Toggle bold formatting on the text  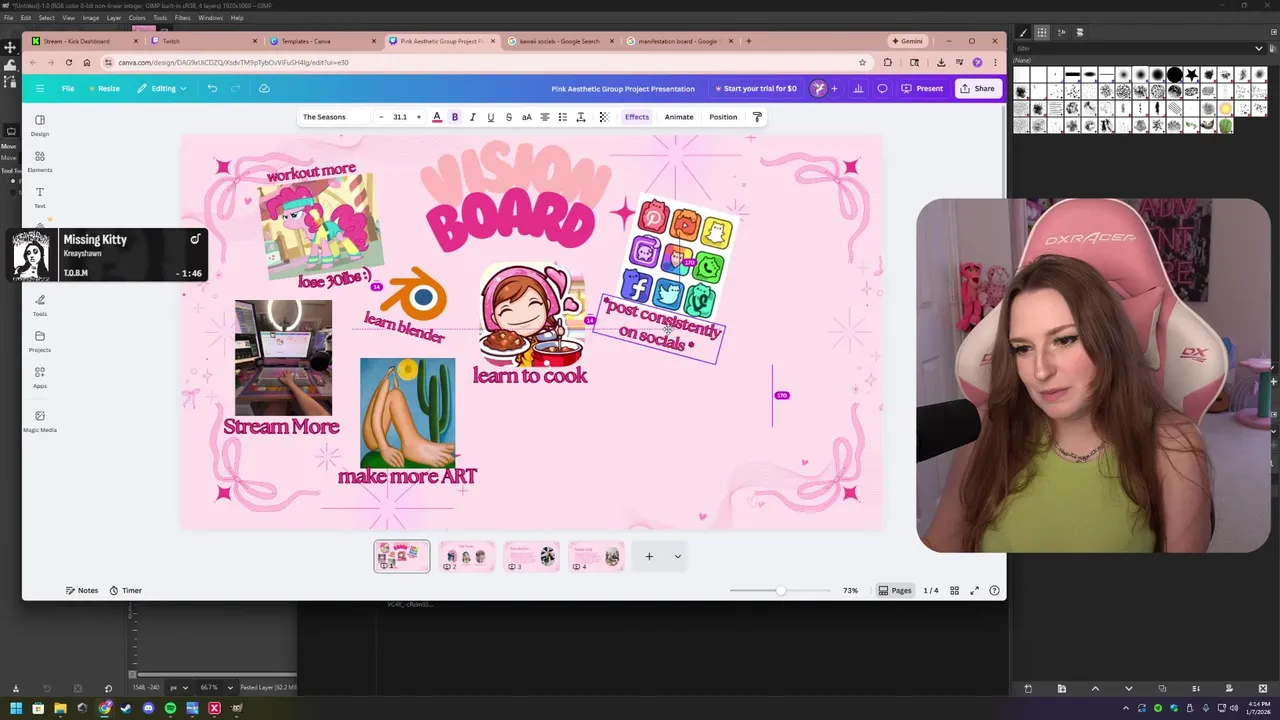pyautogui.click(x=455, y=117)
